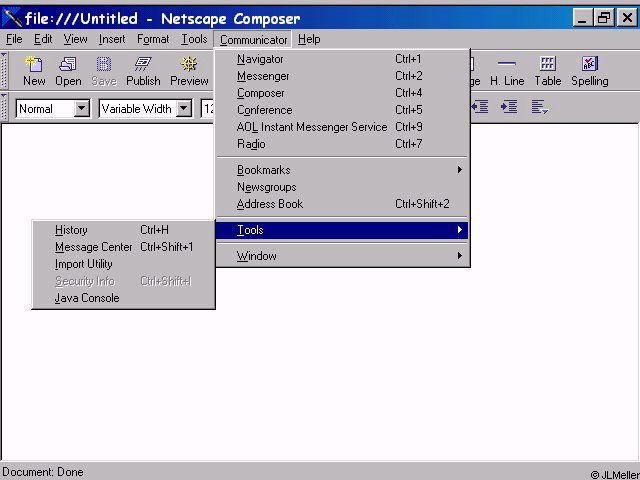The image size is (640, 480).
Task: Open the View menu
Action: coord(75,39)
